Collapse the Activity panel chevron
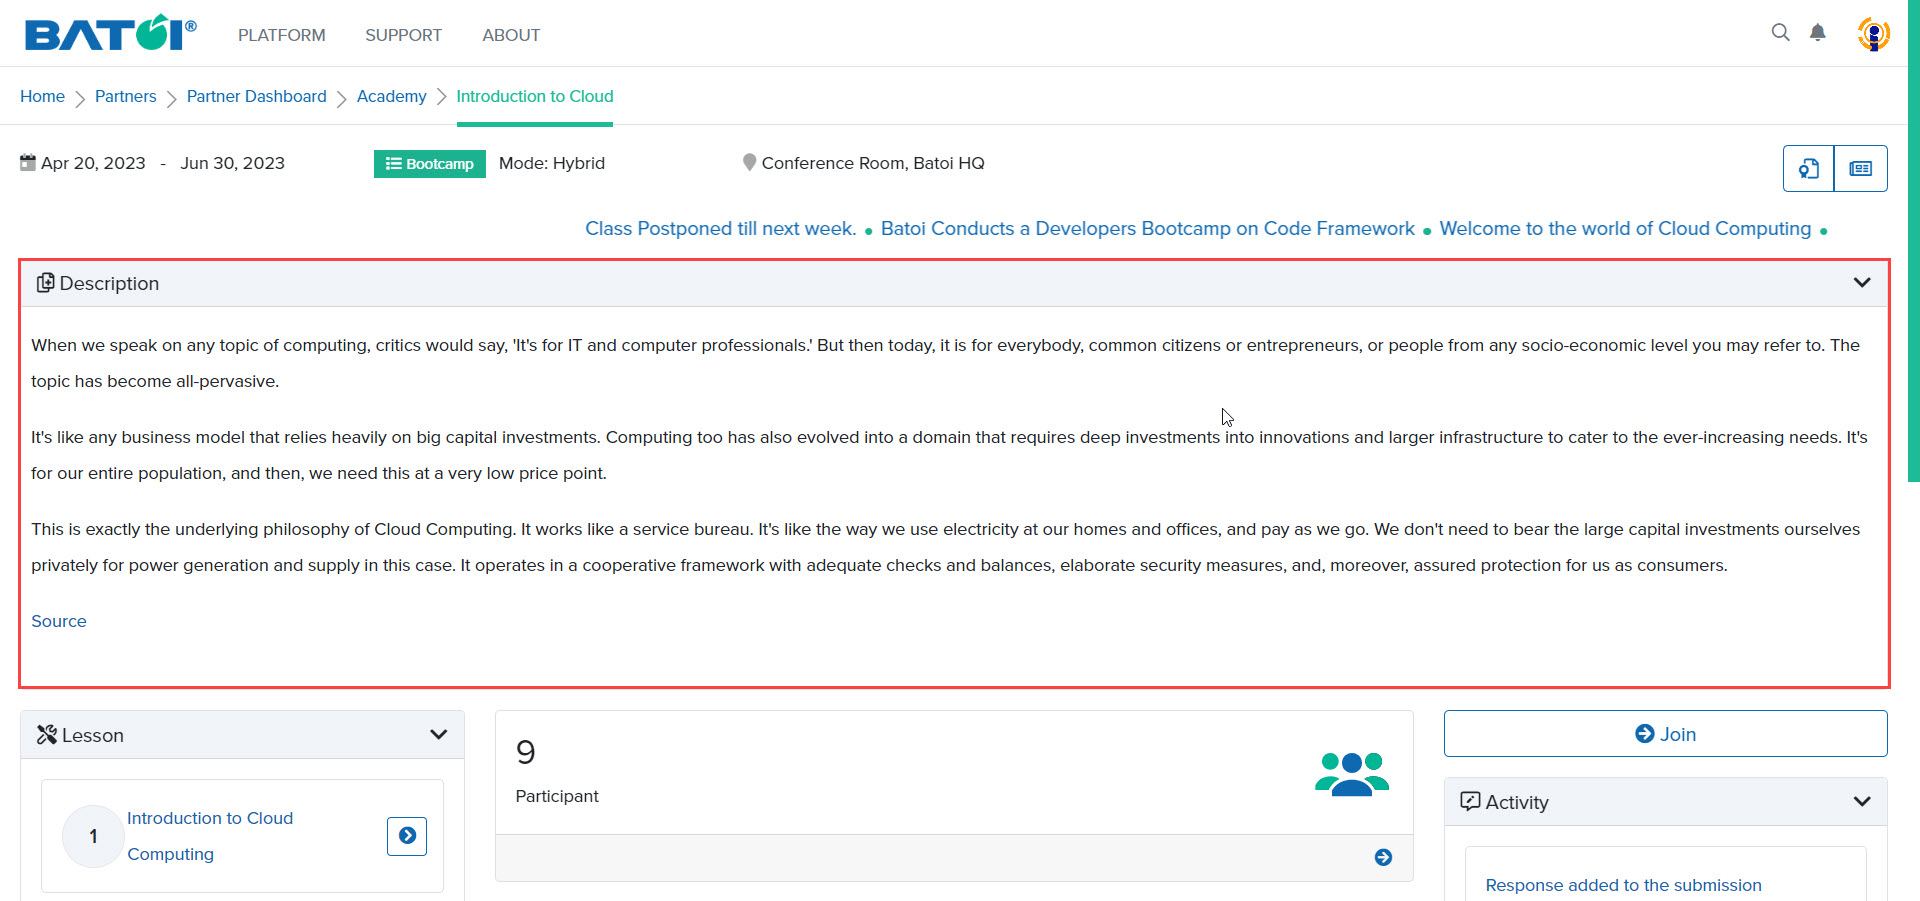 pyautogui.click(x=1862, y=801)
